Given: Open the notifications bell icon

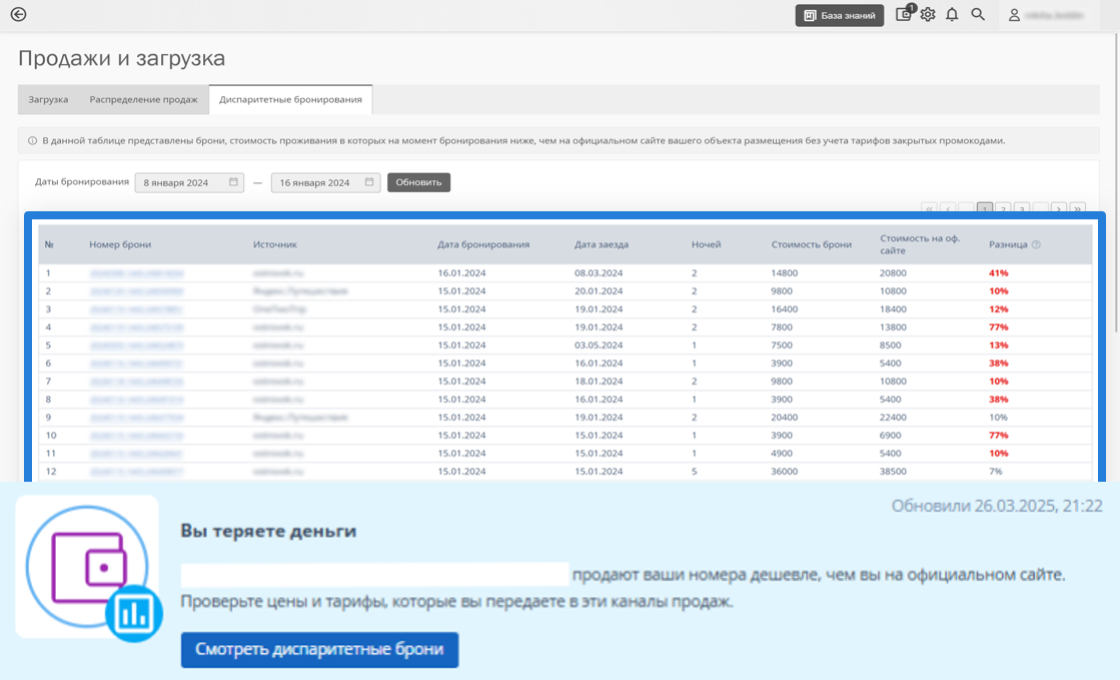Looking at the screenshot, I should pos(951,15).
